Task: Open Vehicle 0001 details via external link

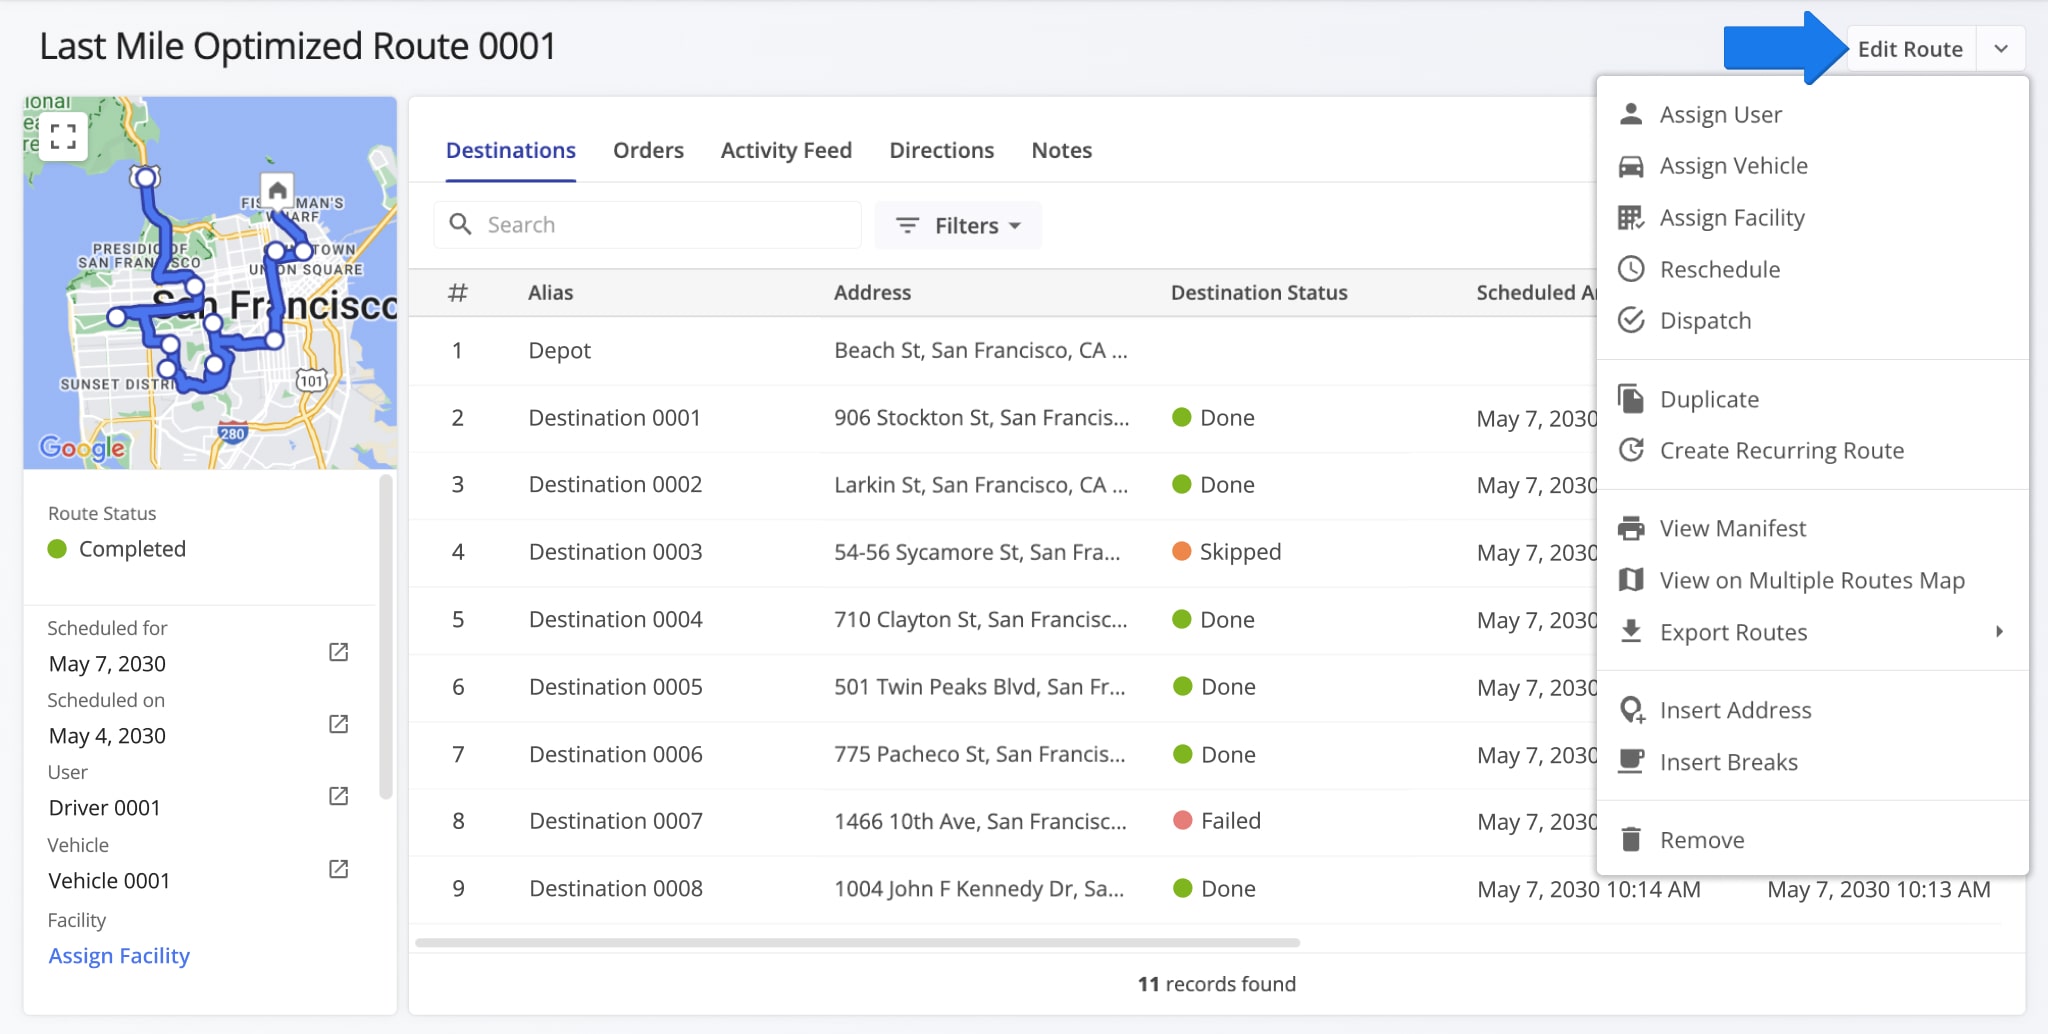Action: pos(337,869)
